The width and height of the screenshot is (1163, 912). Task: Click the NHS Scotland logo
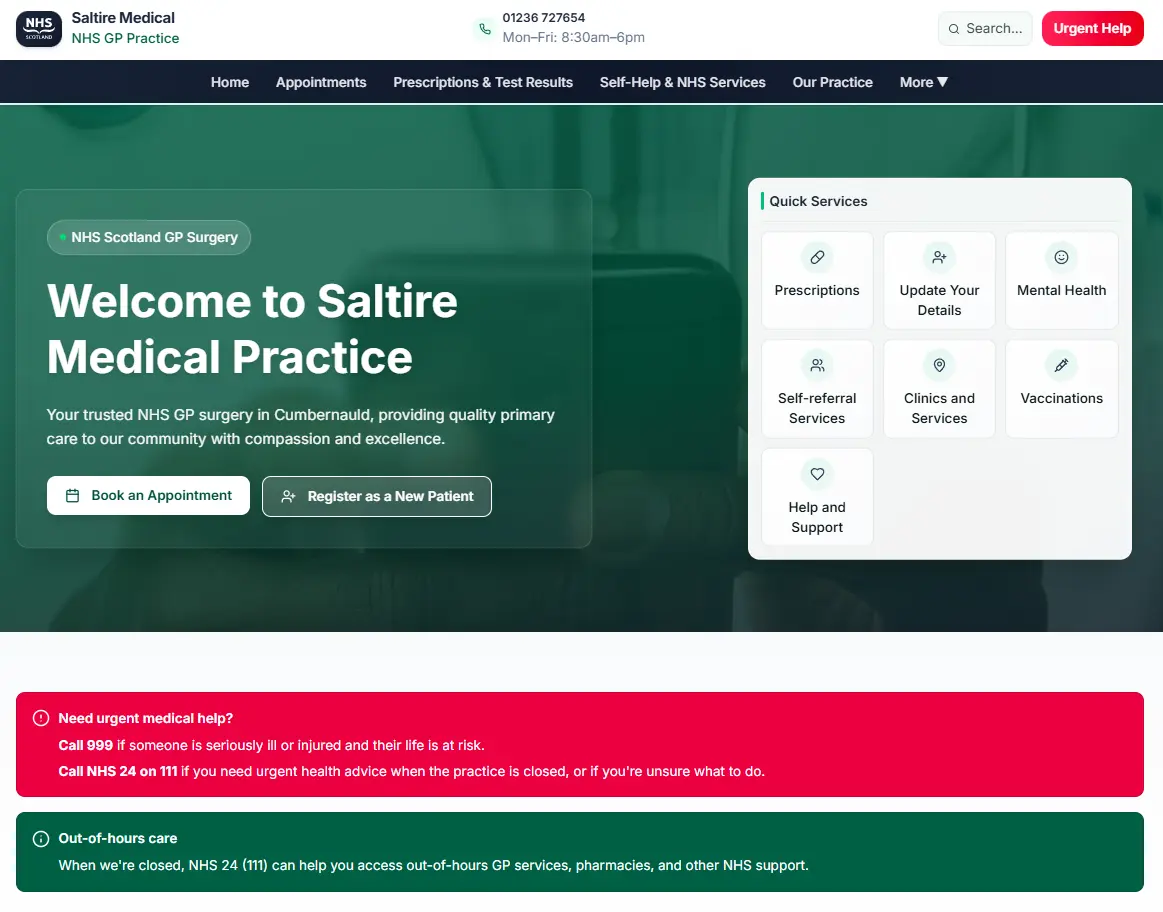point(38,29)
